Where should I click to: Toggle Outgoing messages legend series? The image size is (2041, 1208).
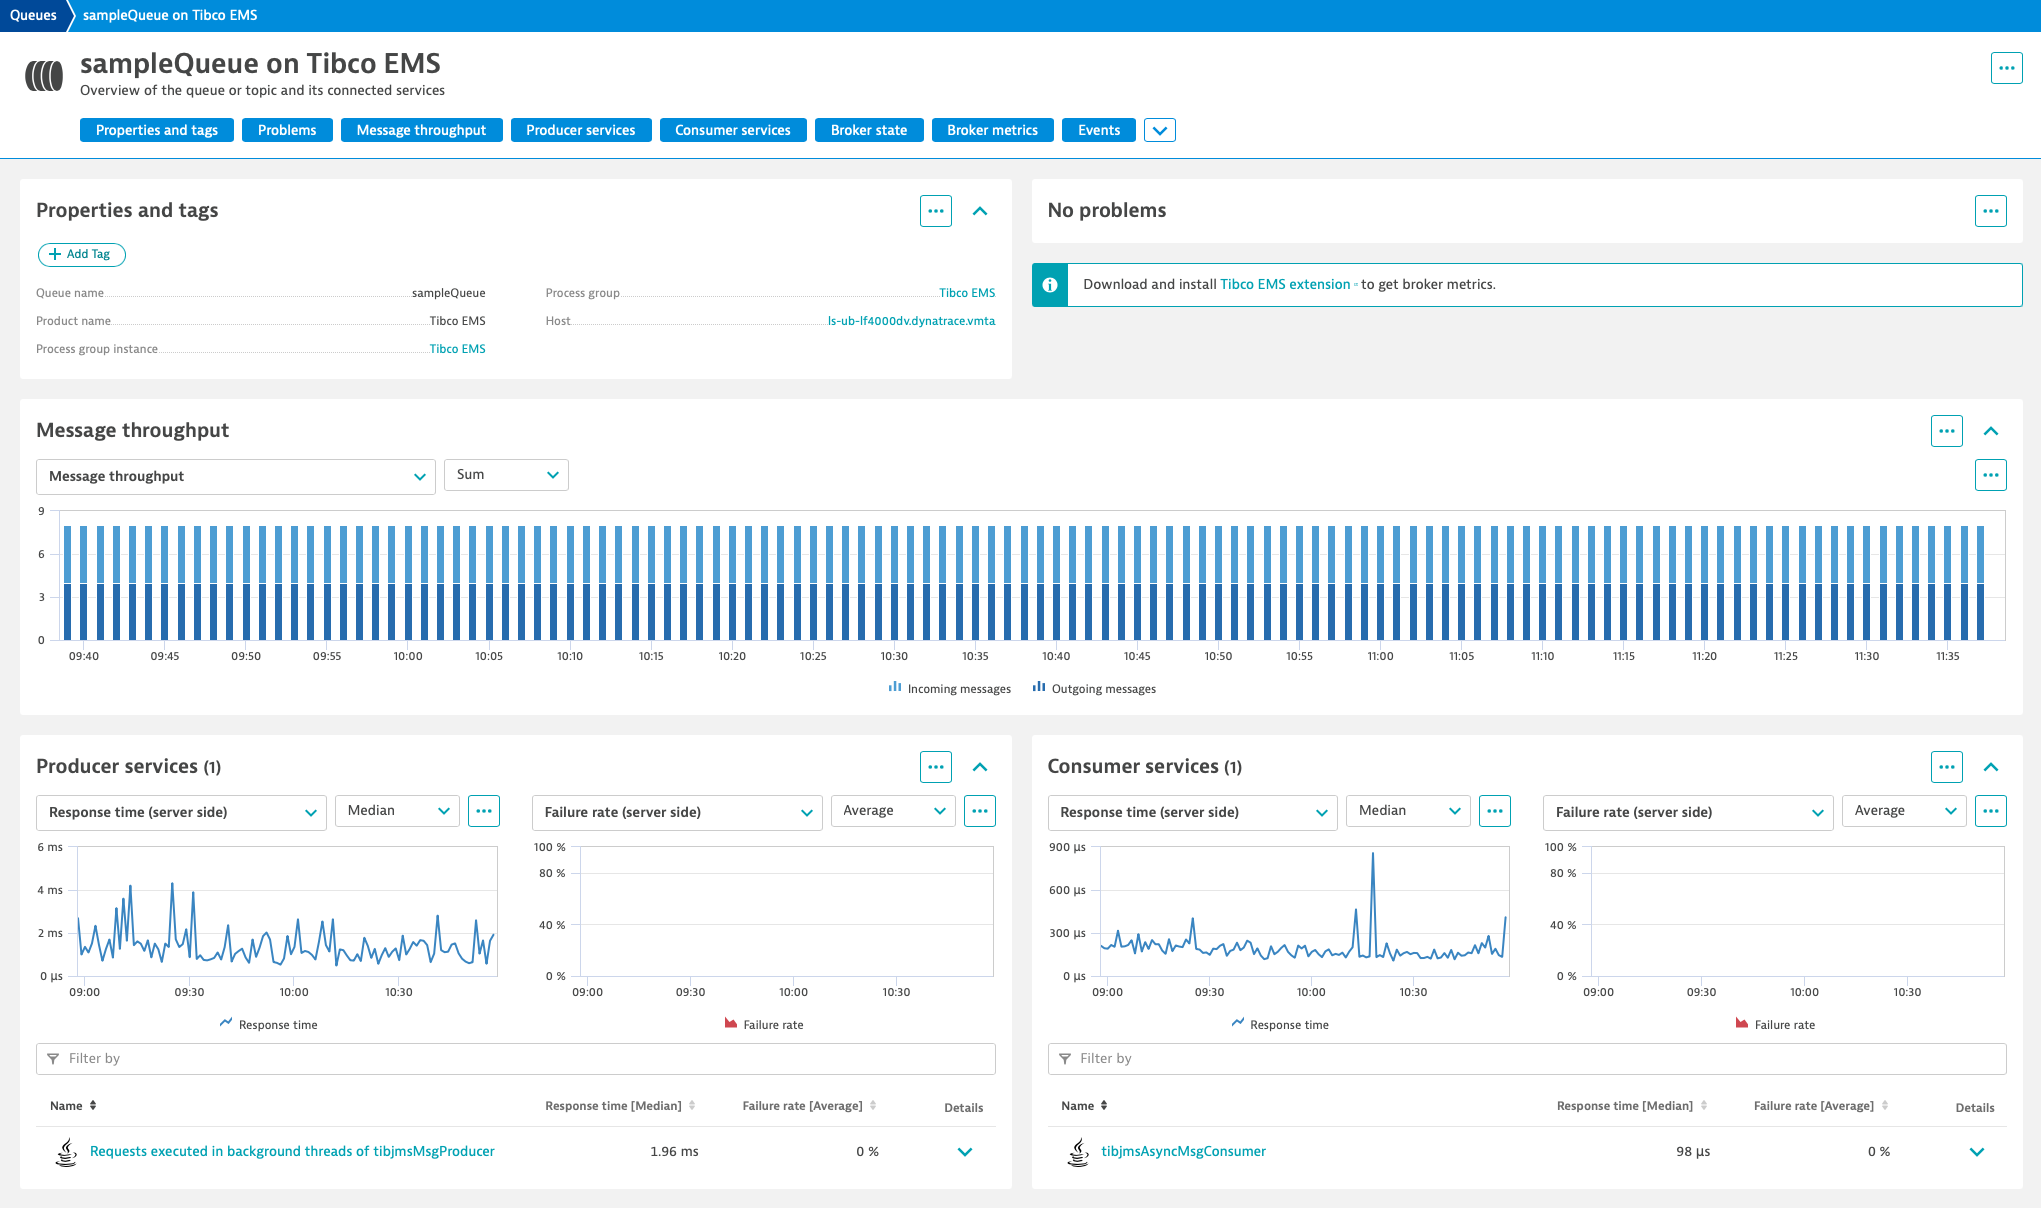coord(1094,688)
